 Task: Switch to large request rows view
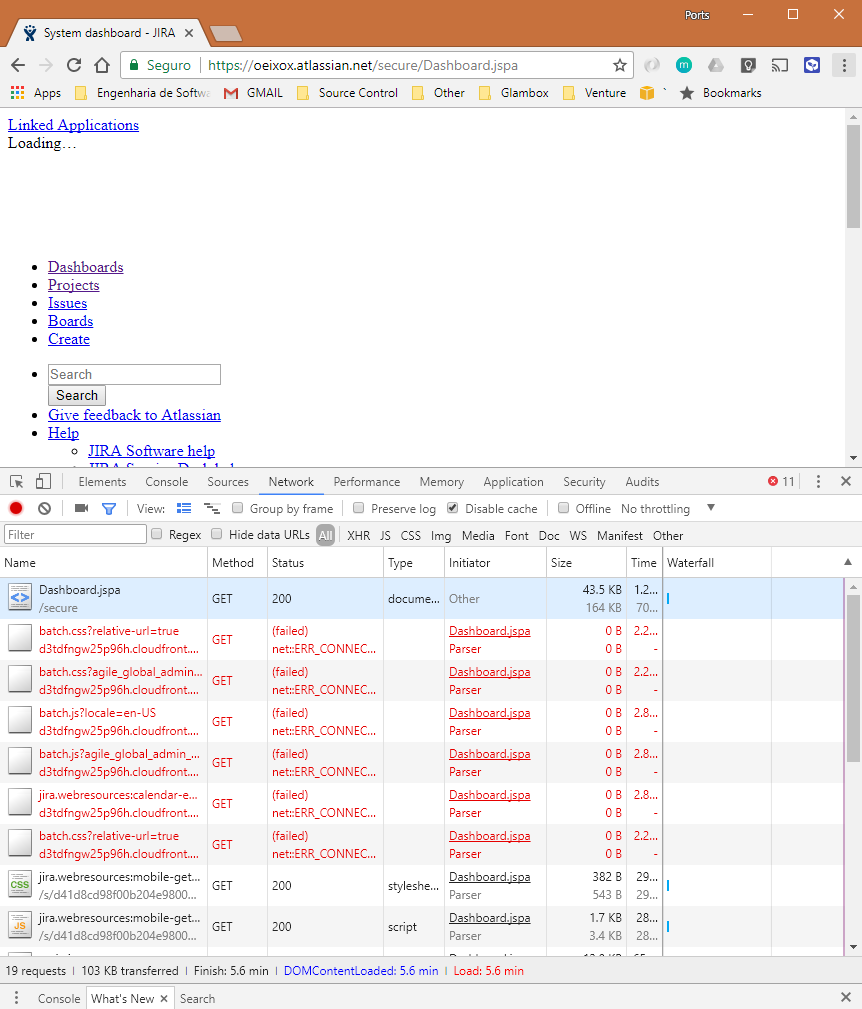(184, 508)
